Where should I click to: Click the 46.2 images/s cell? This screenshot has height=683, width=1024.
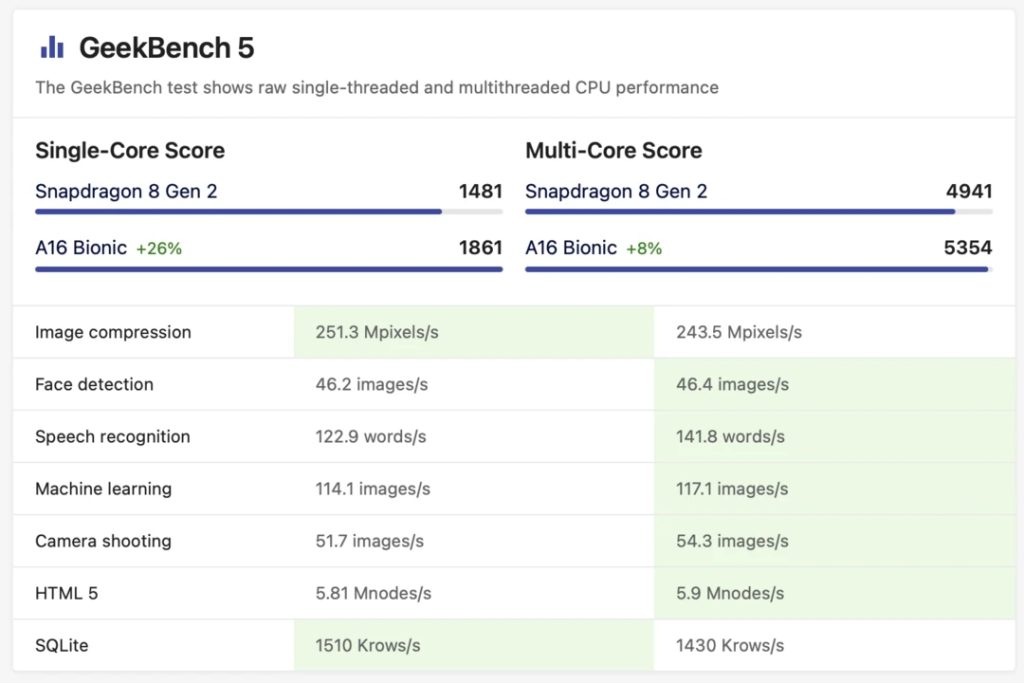pos(474,384)
